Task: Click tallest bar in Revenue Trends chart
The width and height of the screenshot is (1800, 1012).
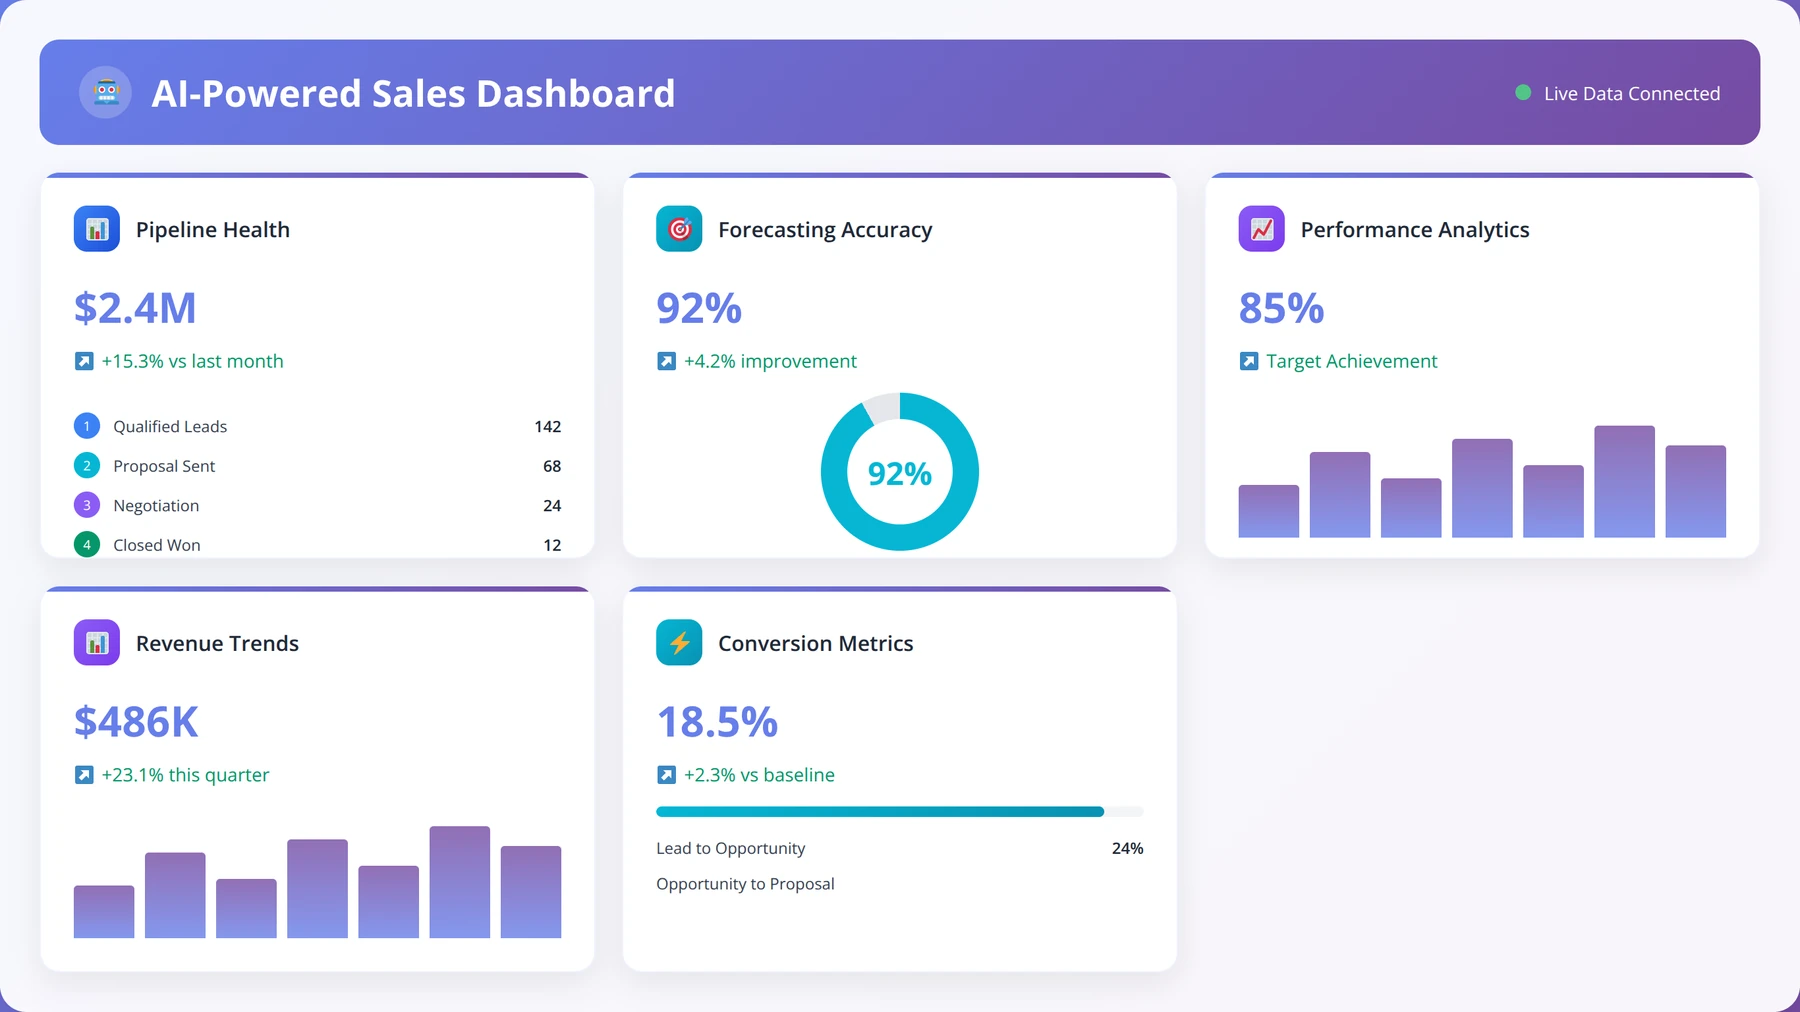Action: [x=460, y=882]
